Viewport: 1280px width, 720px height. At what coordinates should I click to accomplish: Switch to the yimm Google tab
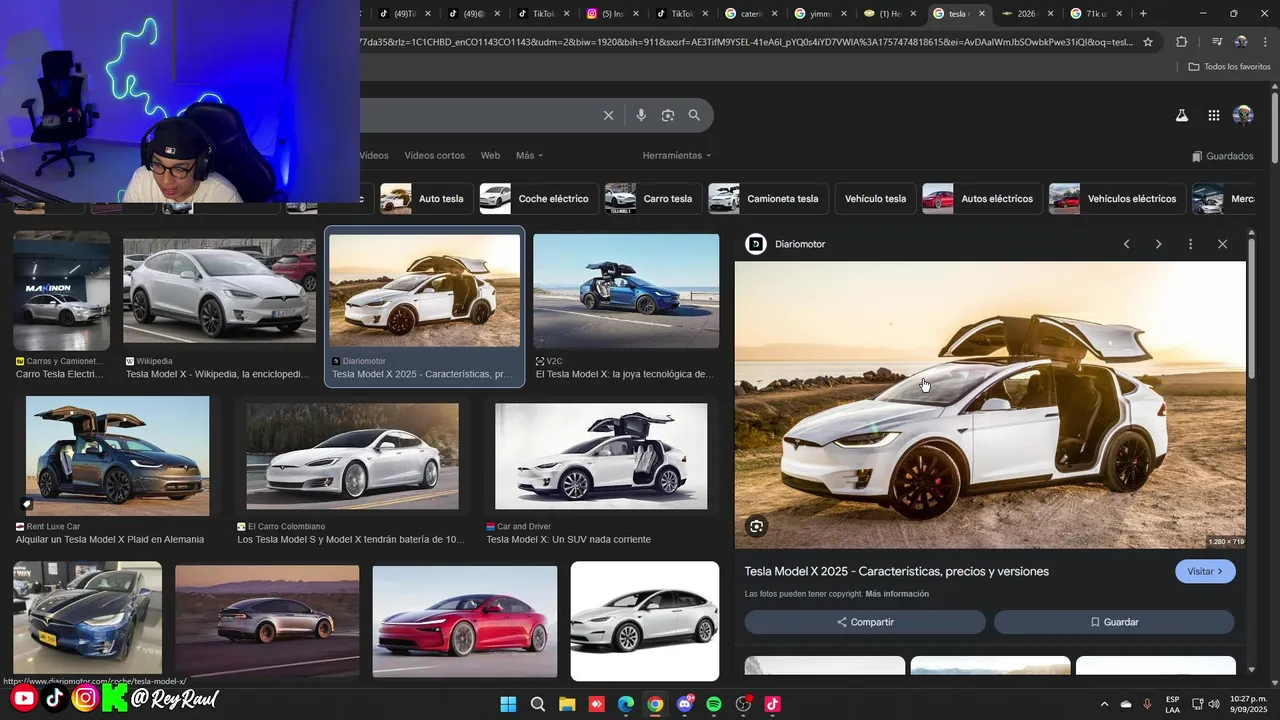[819, 14]
